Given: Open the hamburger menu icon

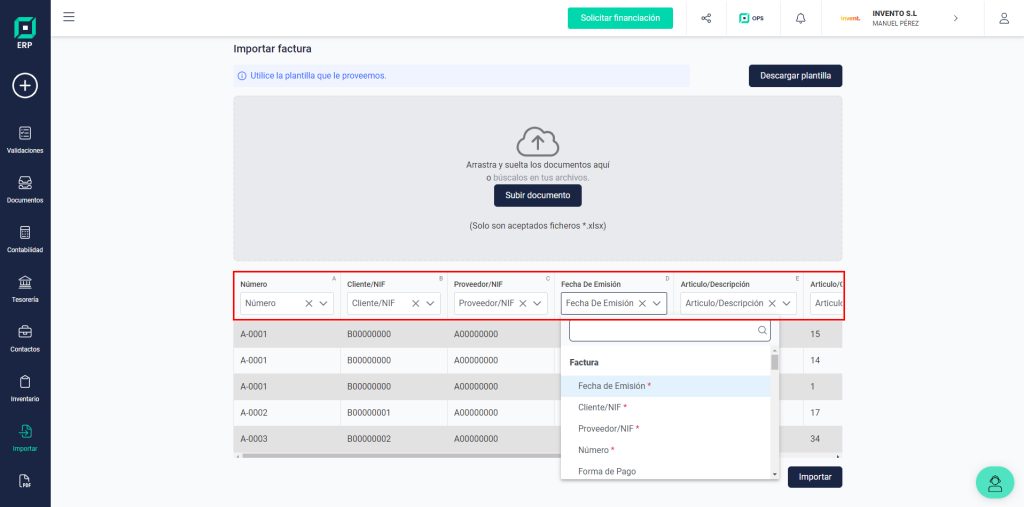Looking at the screenshot, I should [x=69, y=17].
